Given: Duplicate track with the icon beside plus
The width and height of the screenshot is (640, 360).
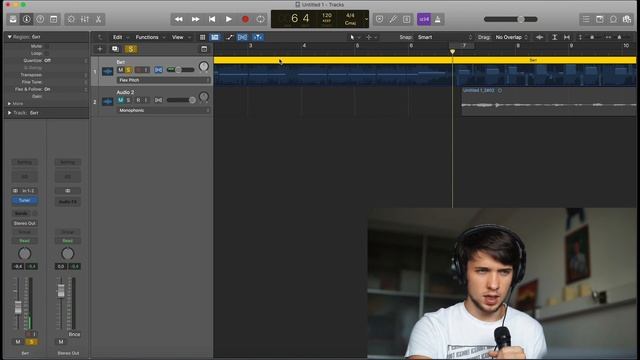Looking at the screenshot, I should tap(115, 49).
